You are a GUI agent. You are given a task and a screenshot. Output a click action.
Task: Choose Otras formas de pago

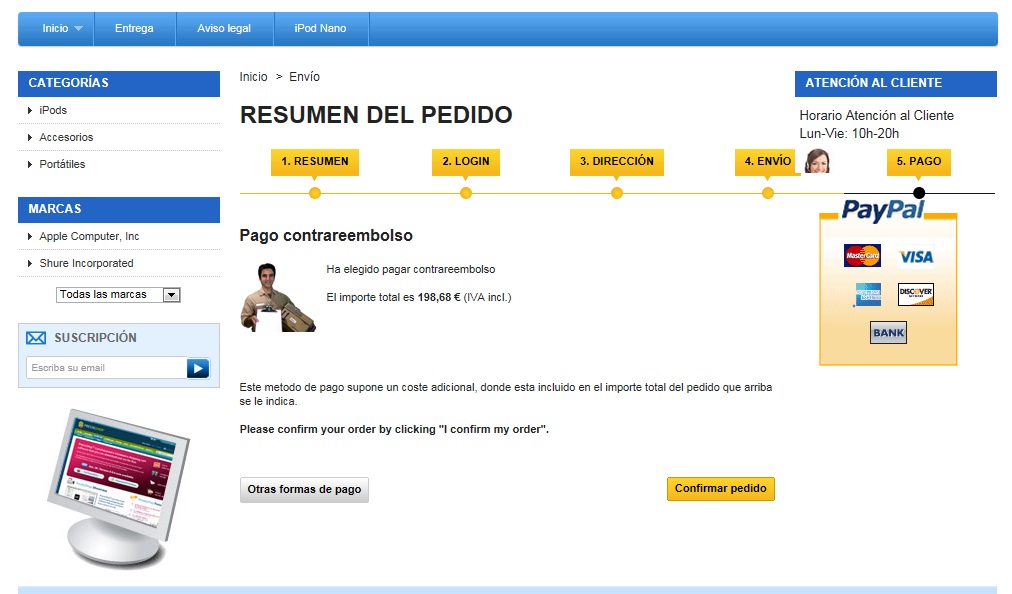tap(304, 489)
